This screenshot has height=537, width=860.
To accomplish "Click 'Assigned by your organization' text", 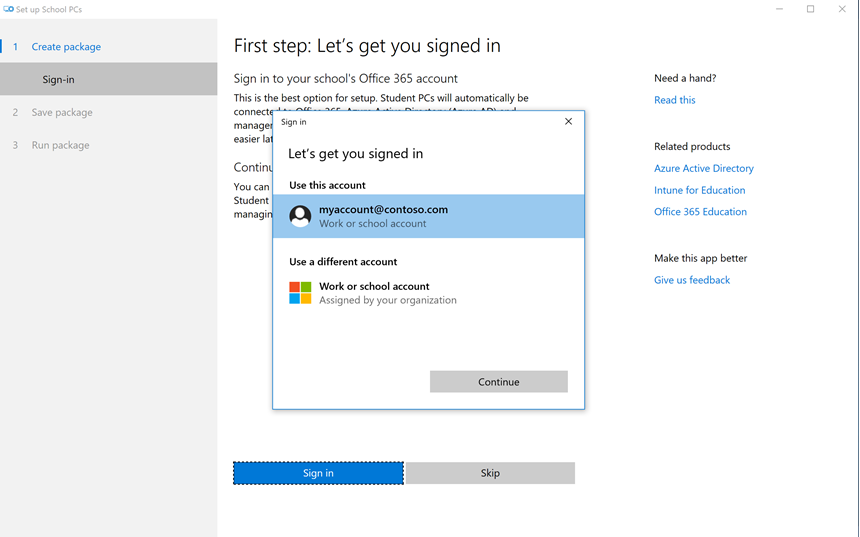I will click(x=388, y=300).
